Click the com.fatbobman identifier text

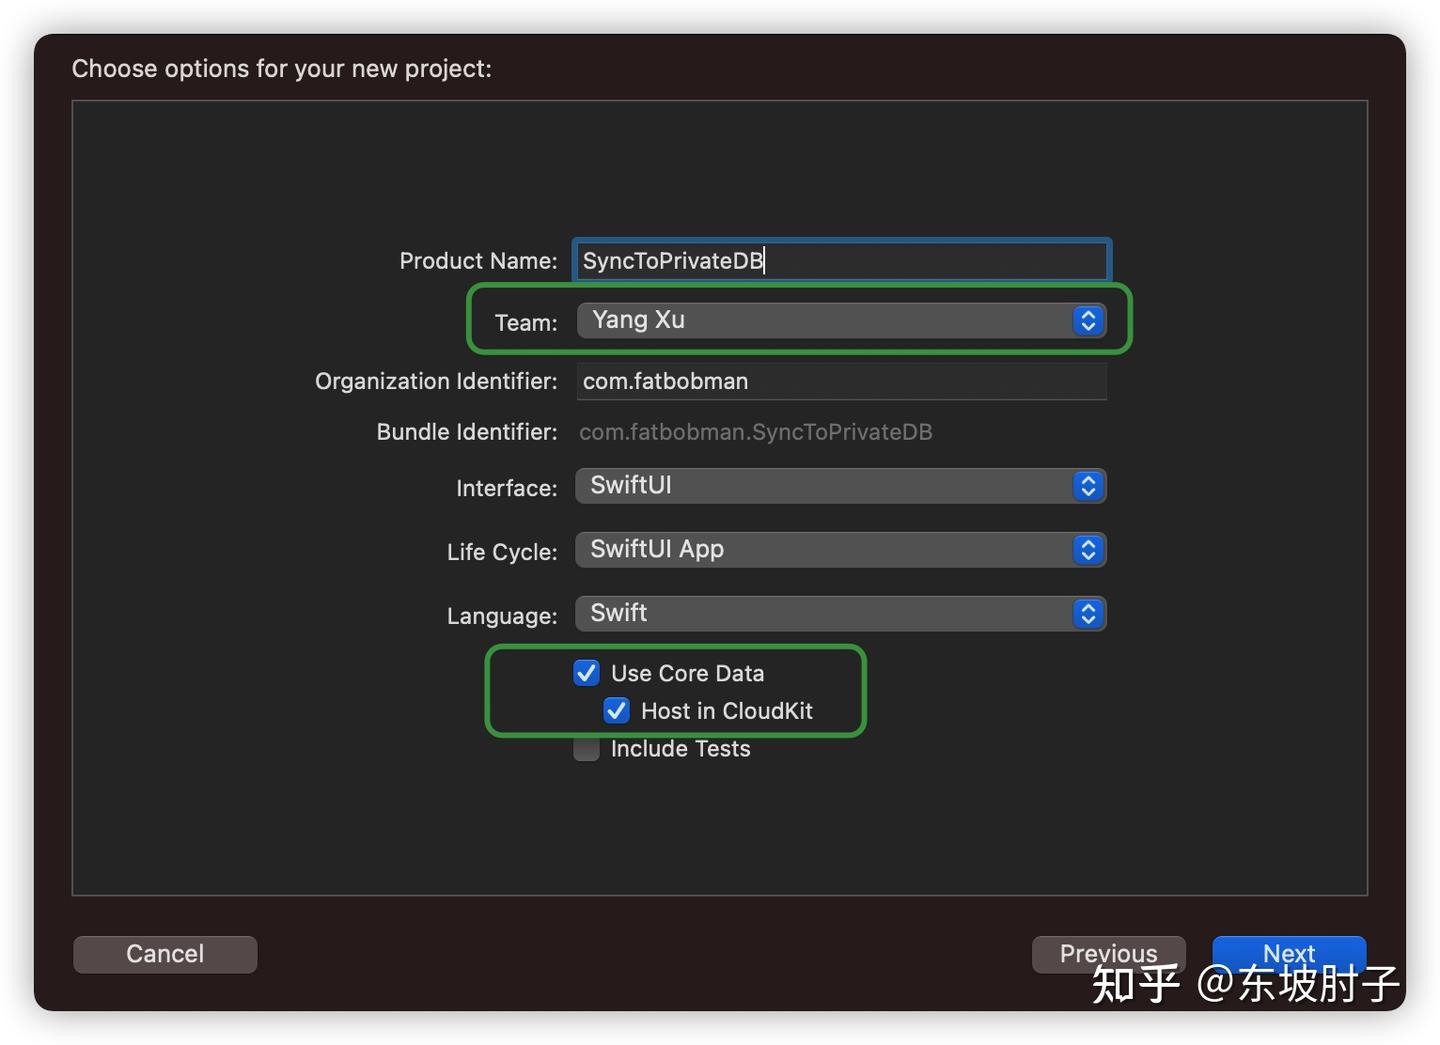tap(665, 381)
